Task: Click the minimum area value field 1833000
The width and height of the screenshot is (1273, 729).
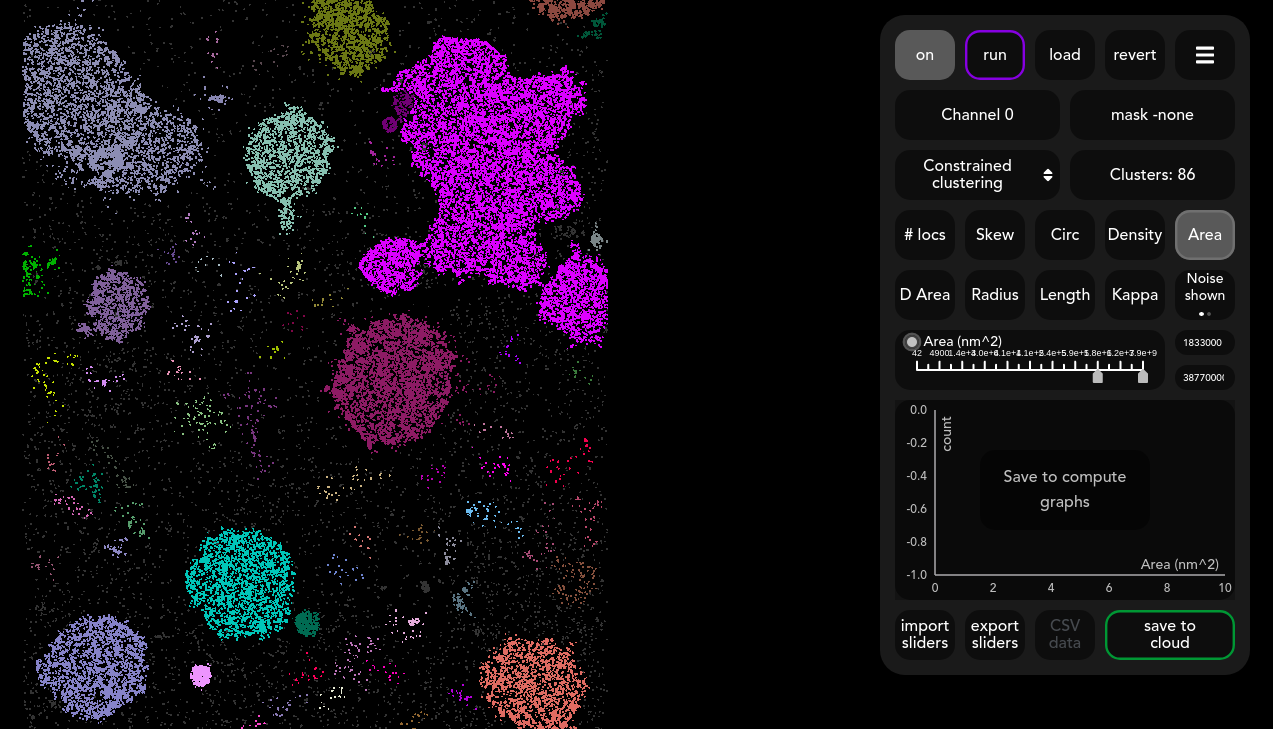Action: tap(1204, 343)
